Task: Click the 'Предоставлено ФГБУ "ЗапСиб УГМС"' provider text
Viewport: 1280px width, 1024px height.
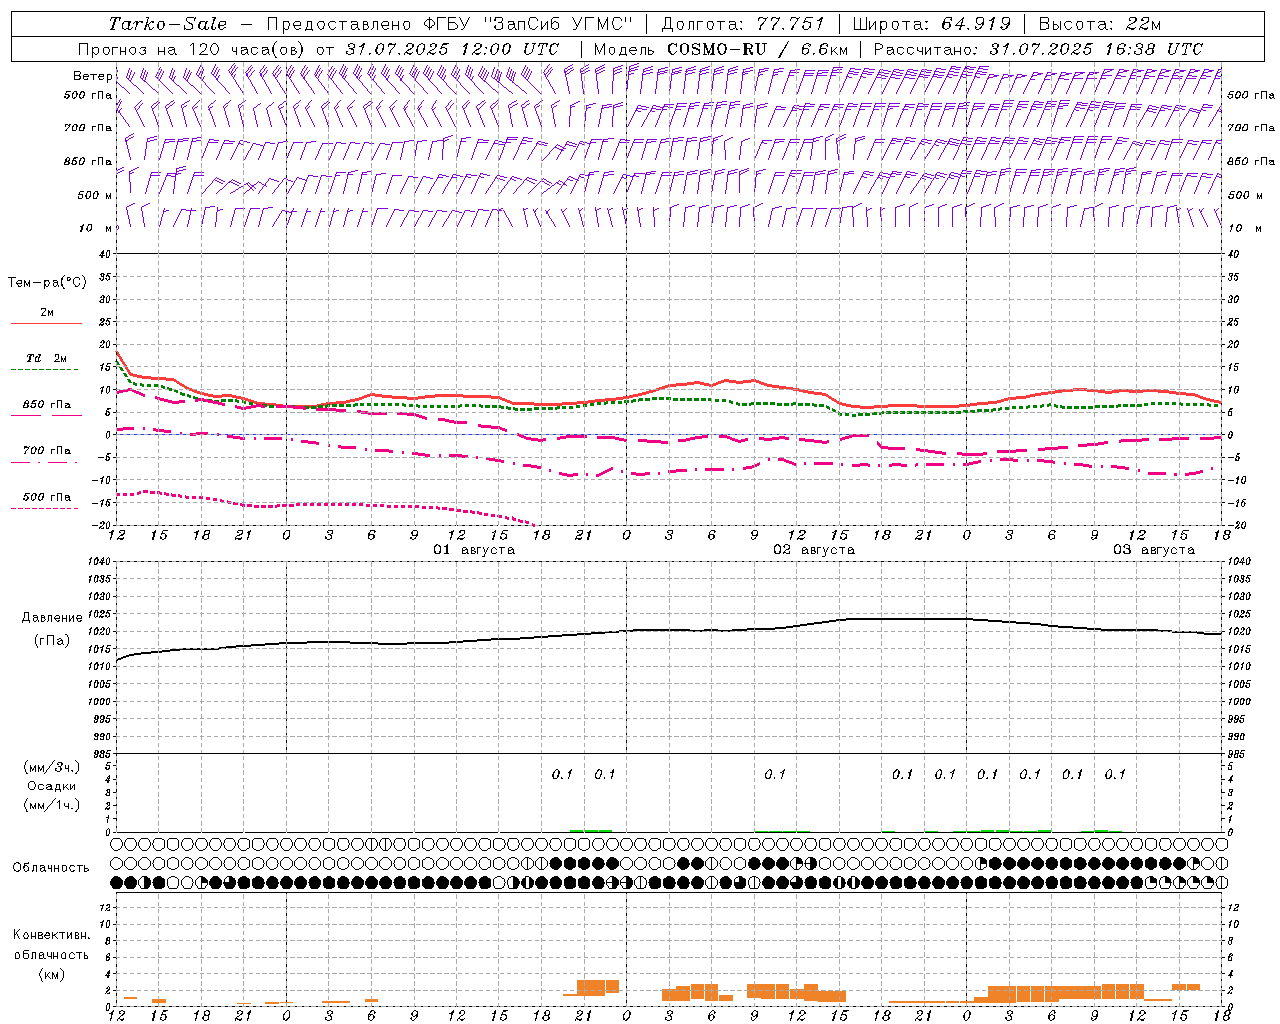Action: (449, 24)
